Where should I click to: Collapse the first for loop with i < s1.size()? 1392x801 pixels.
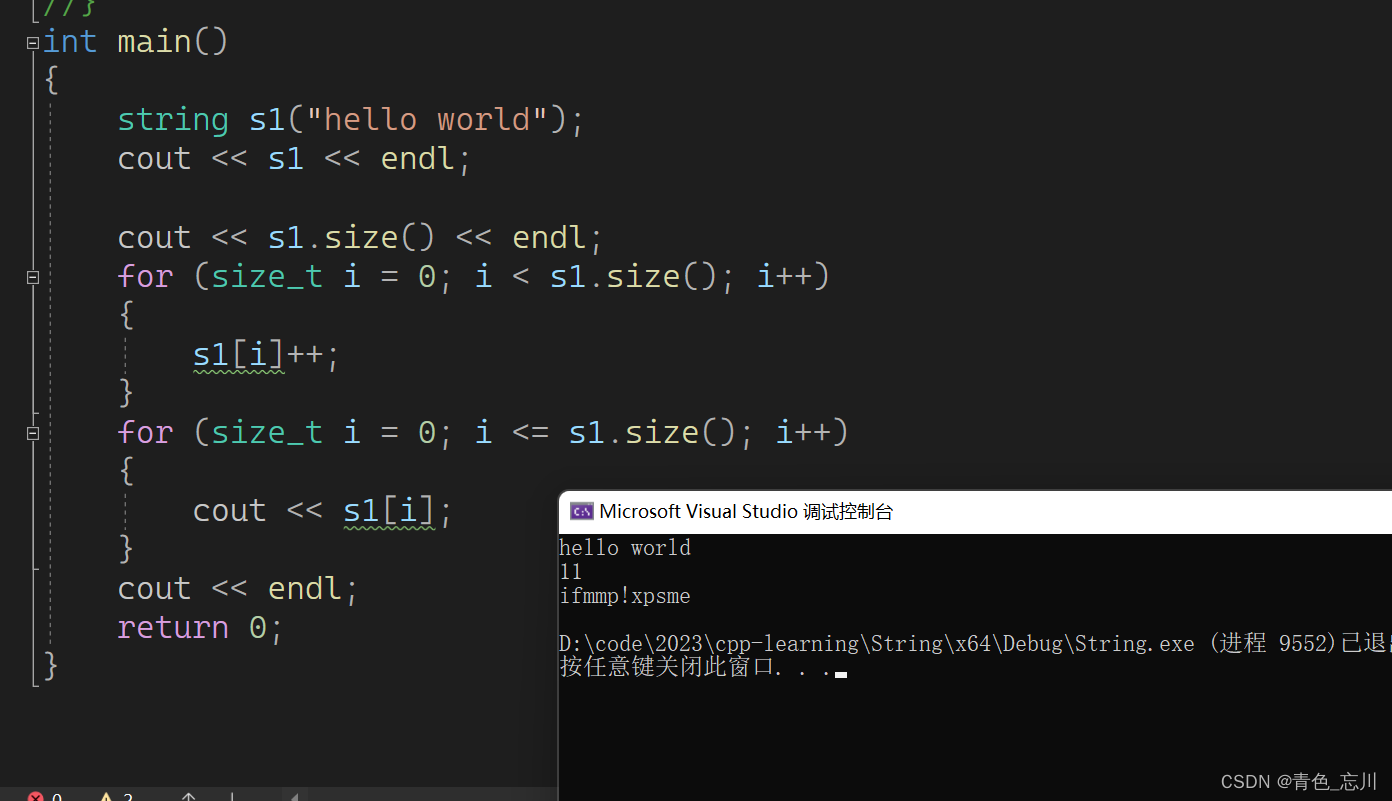pos(33,277)
